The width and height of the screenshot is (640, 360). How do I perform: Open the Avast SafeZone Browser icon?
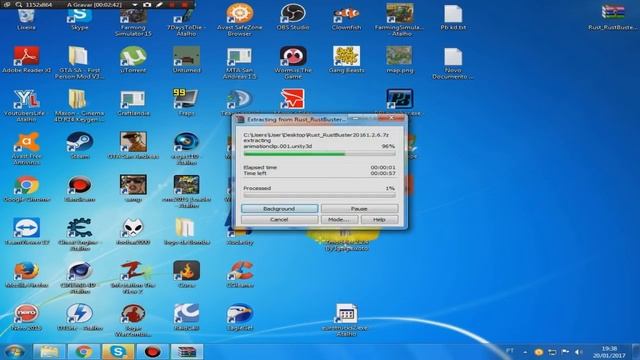239,20
